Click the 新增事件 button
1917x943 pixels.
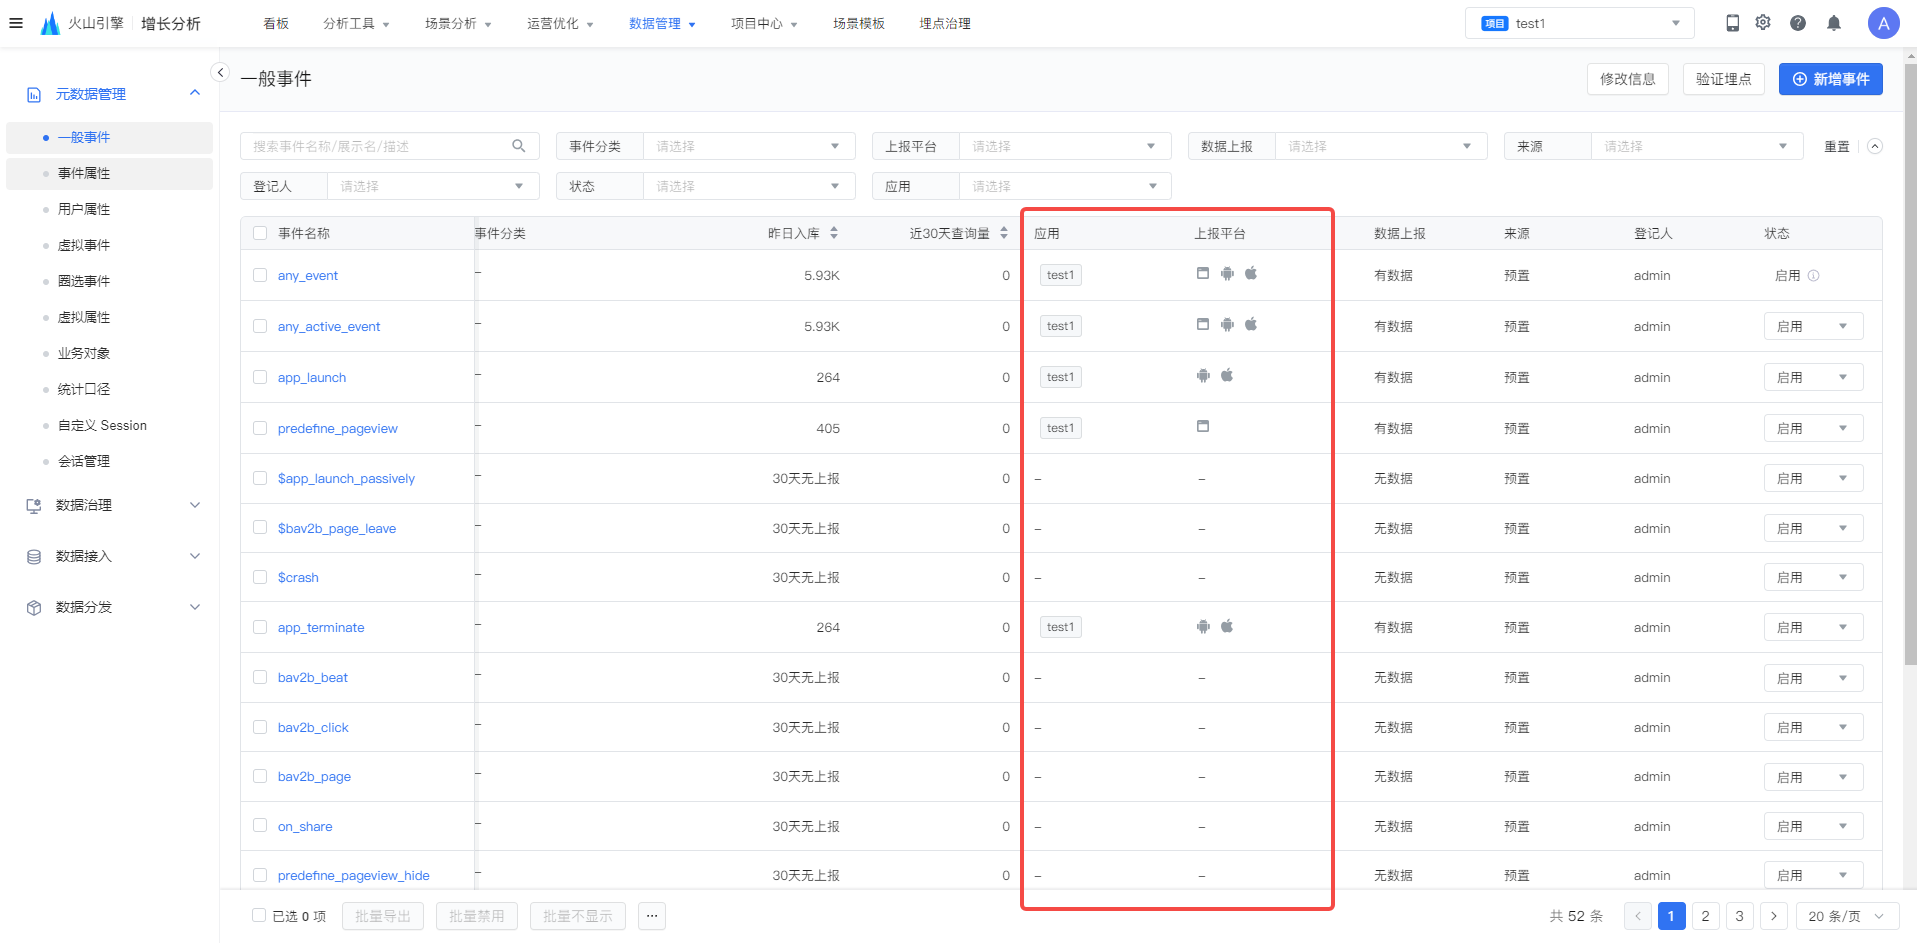coord(1830,79)
